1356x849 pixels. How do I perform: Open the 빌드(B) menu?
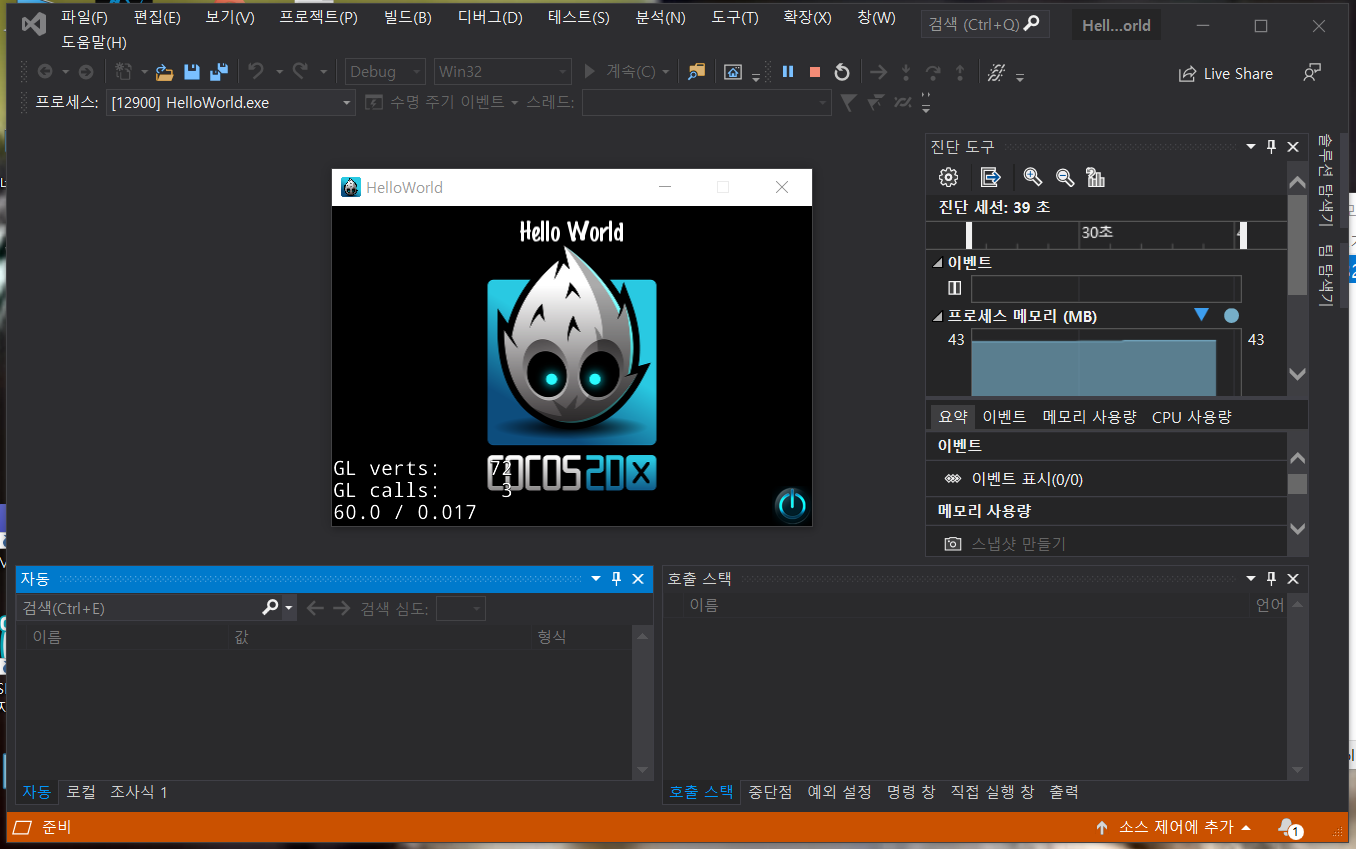click(408, 17)
